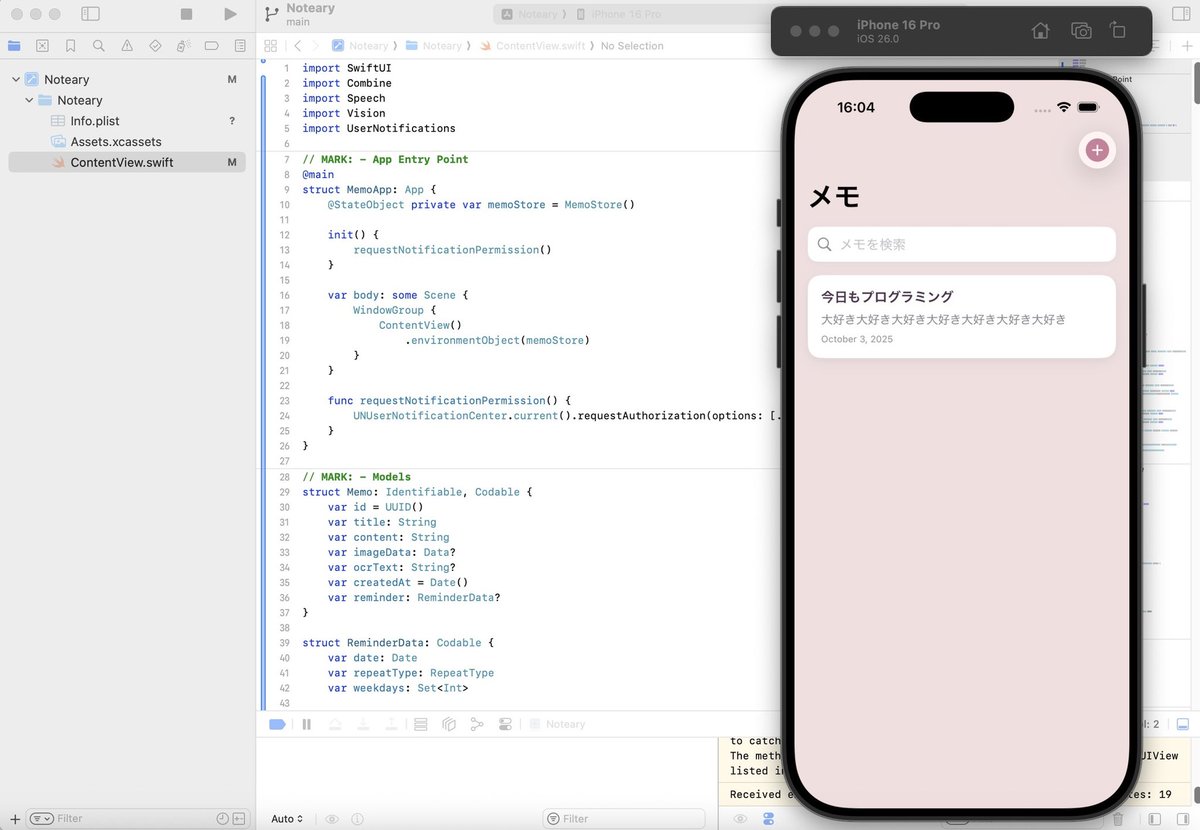Screen dimensions: 1200x830
Task: Click line 9 struct MemoApp declaration
Action: [x=369, y=189]
